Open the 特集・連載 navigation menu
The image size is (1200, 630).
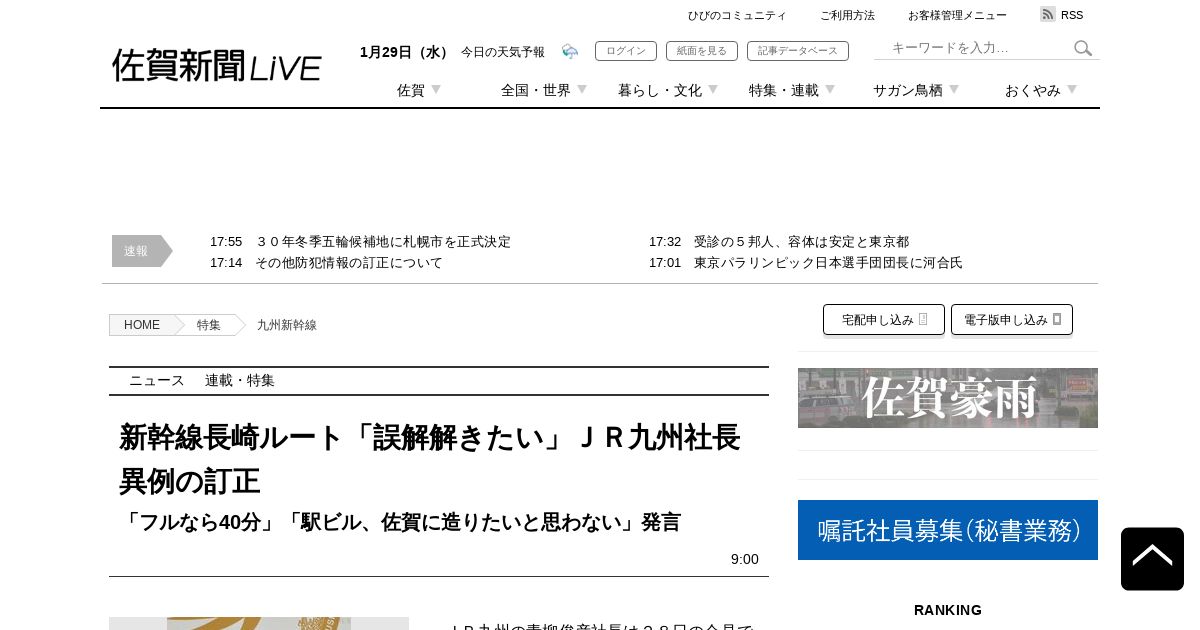(x=784, y=90)
